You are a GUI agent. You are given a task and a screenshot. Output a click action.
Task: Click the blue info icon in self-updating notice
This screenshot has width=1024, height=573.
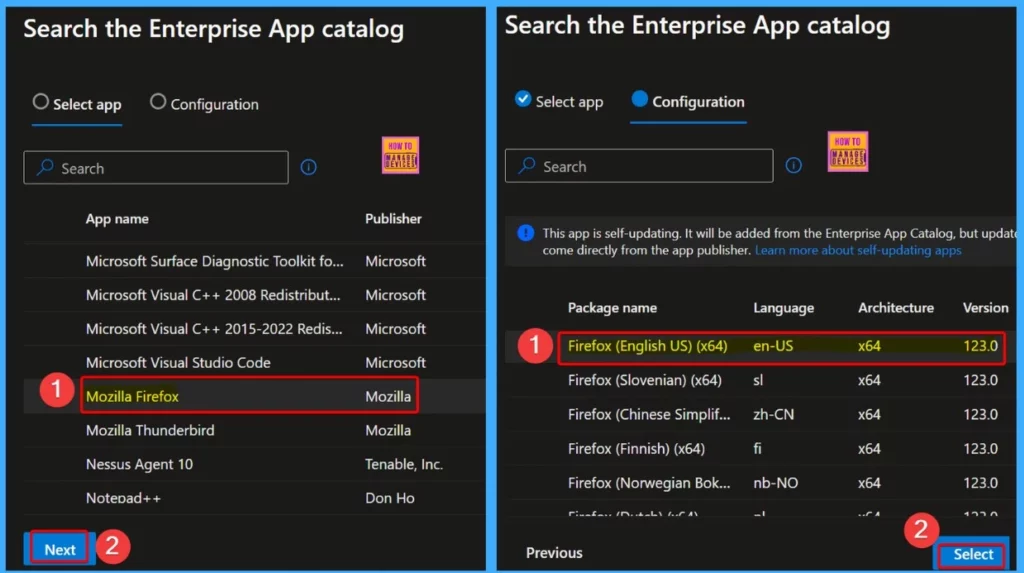point(526,233)
